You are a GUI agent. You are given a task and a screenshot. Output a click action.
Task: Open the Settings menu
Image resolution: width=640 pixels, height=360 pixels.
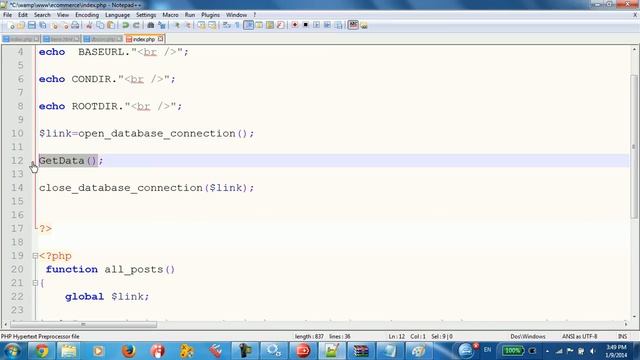(146, 15)
